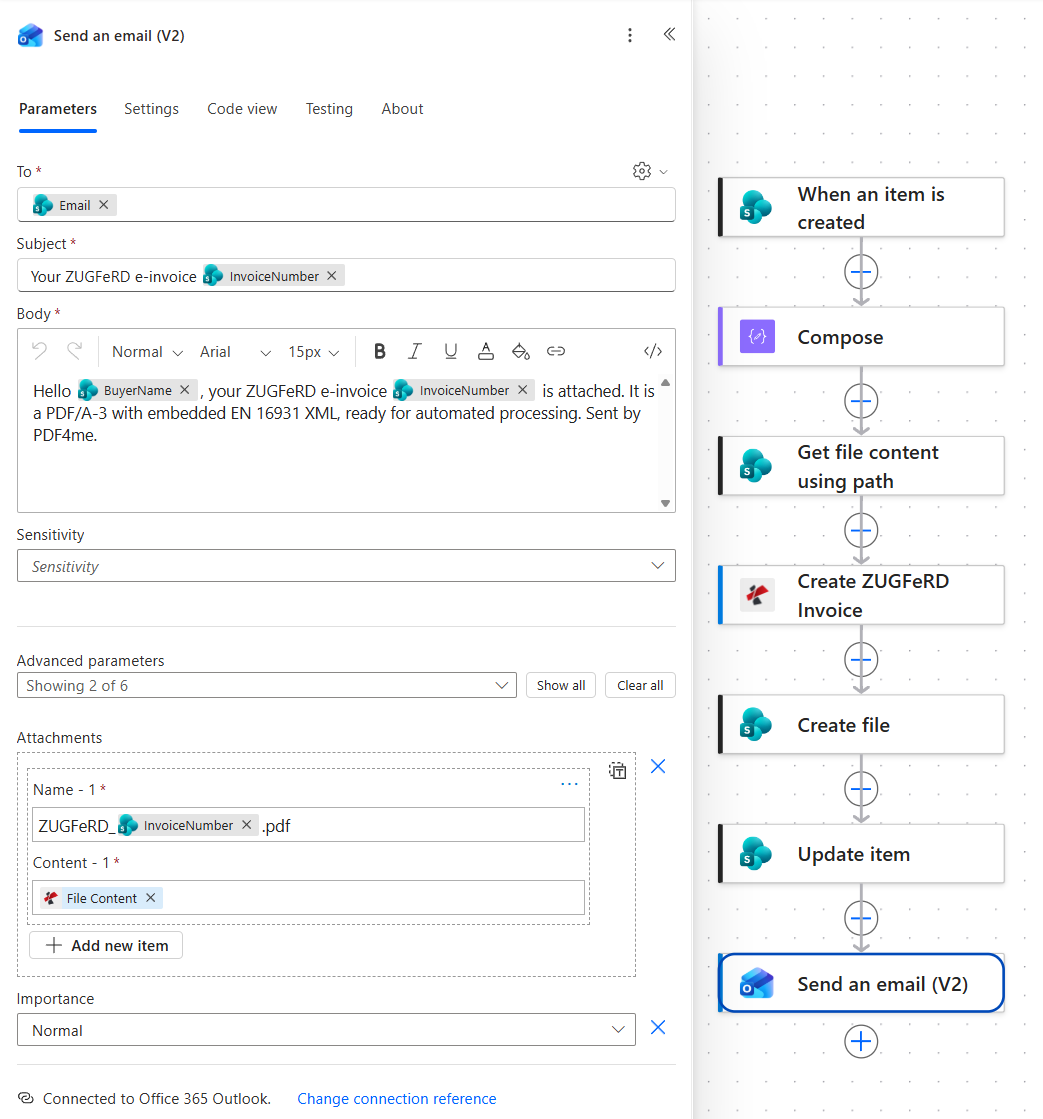Click Add new item
This screenshot has width=1043, height=1119.
[106, 946]
